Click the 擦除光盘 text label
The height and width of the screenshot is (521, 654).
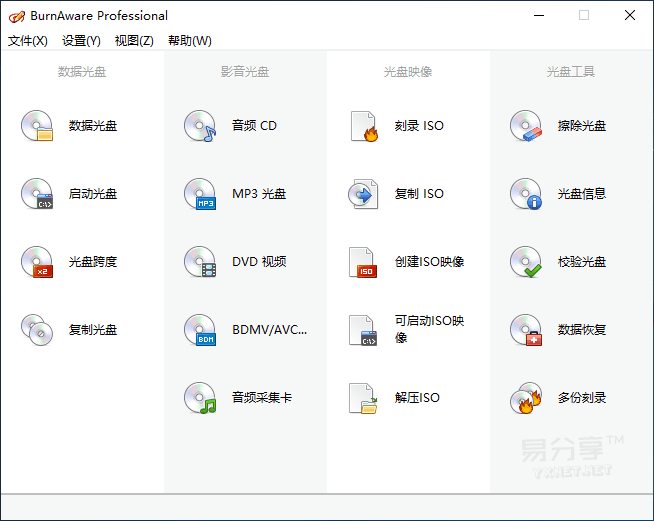point(582,126)
